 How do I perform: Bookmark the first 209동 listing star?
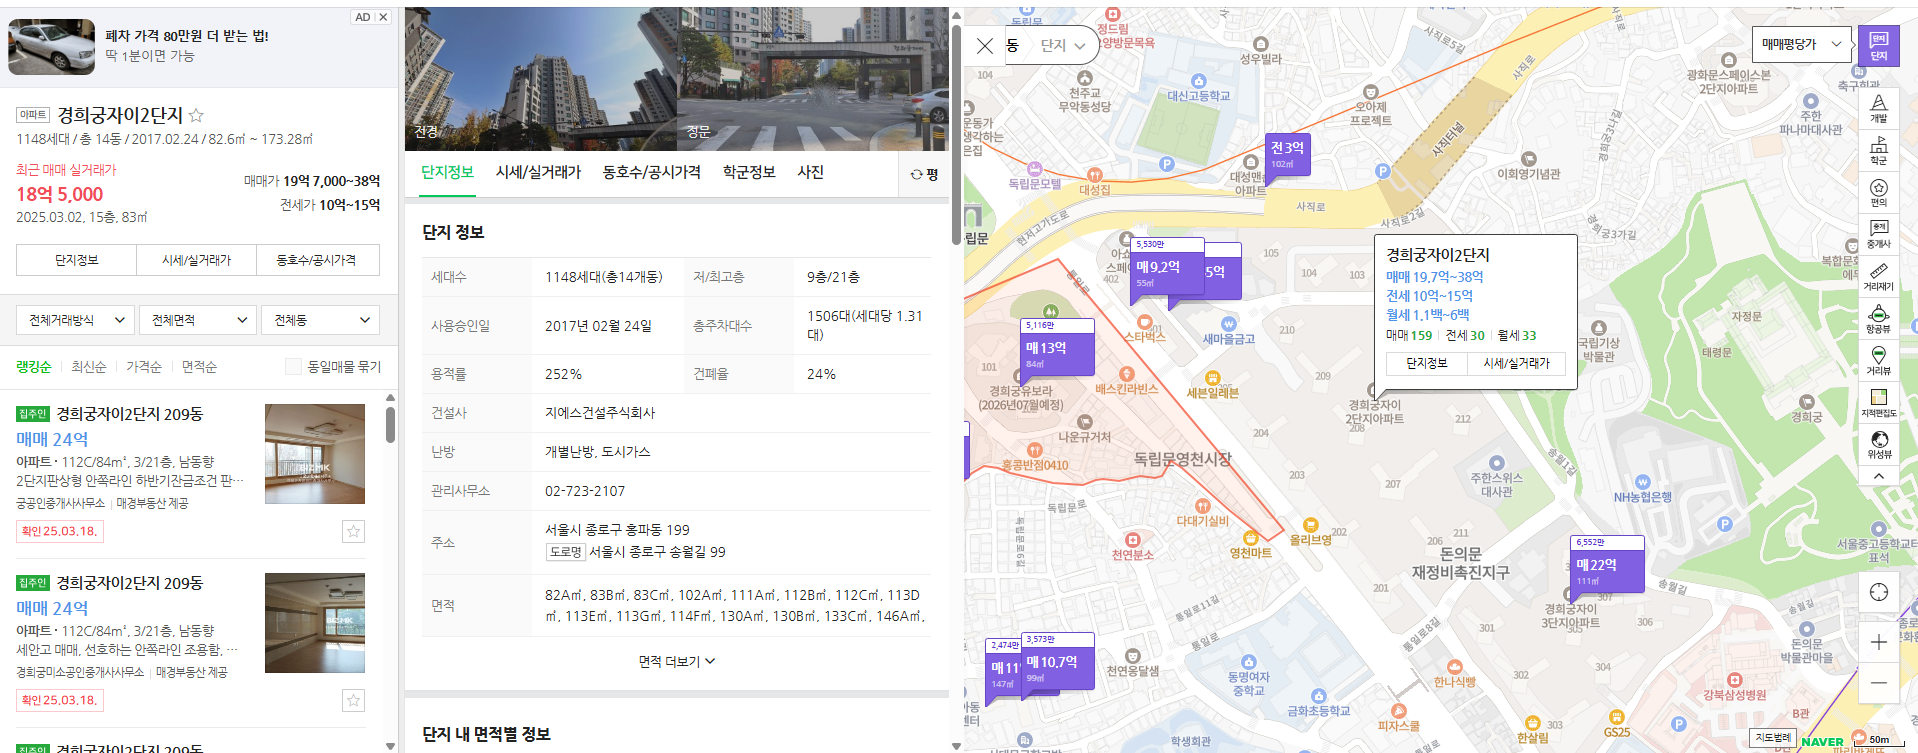pos(353,531)
